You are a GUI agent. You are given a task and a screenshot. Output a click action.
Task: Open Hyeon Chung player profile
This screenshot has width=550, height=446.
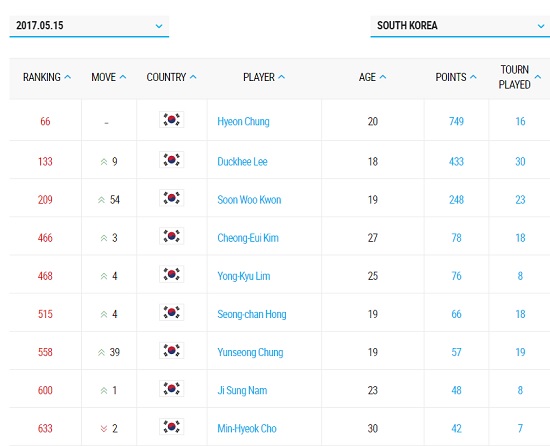pyautogui.click(x=243, y=122)
